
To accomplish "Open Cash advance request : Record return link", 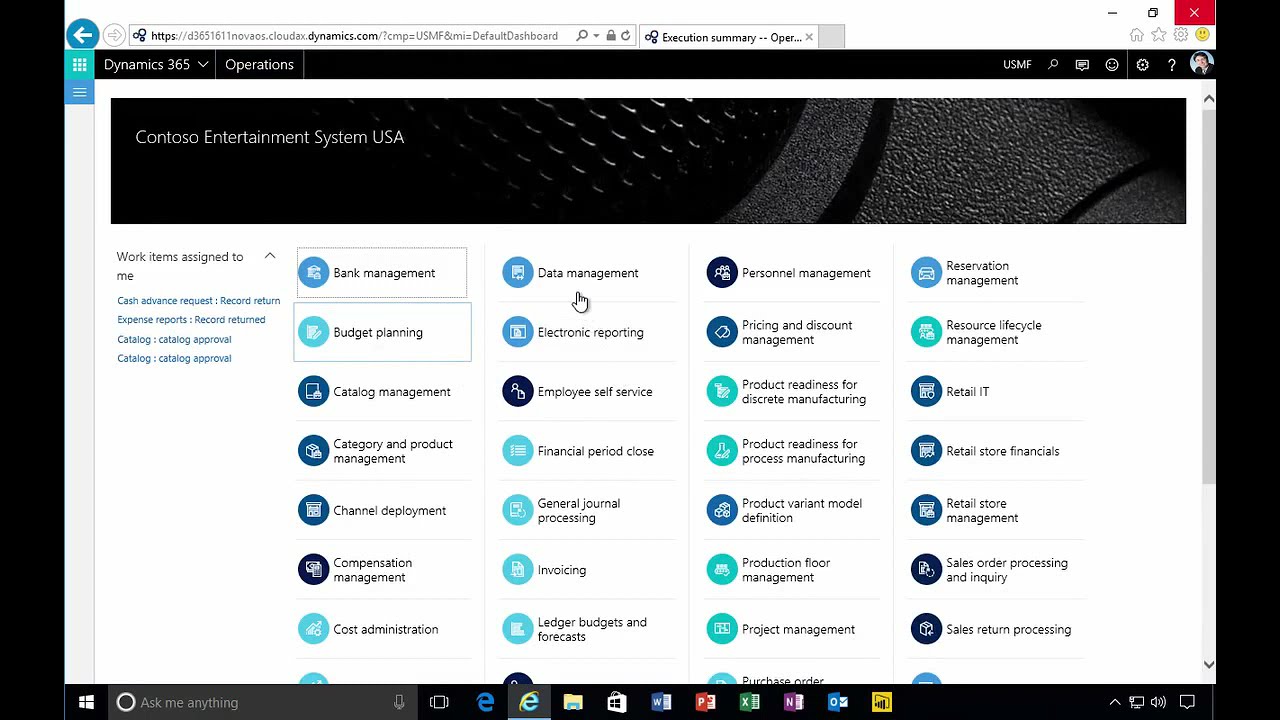I will [198, 300].
